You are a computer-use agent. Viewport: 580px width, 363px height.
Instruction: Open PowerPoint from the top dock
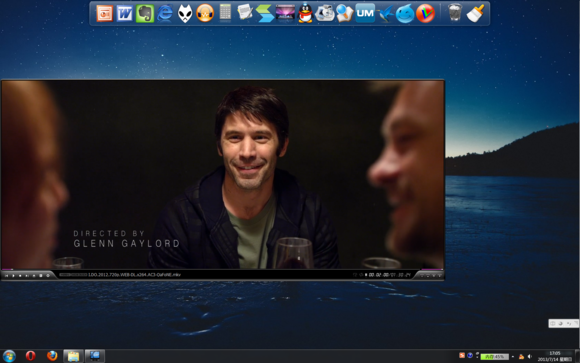(x=105, y=14)
